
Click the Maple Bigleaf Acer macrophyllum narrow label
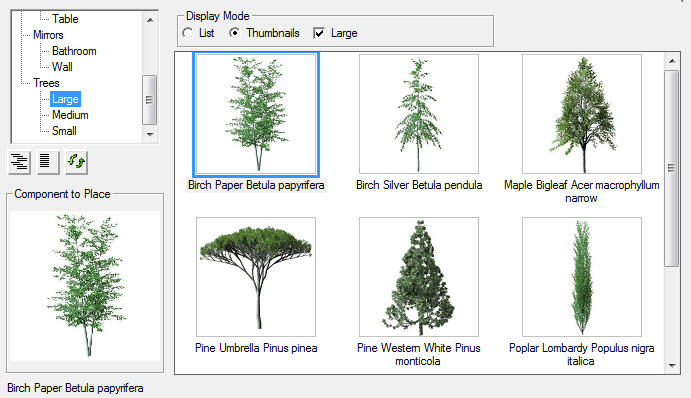tap(582, 192)
